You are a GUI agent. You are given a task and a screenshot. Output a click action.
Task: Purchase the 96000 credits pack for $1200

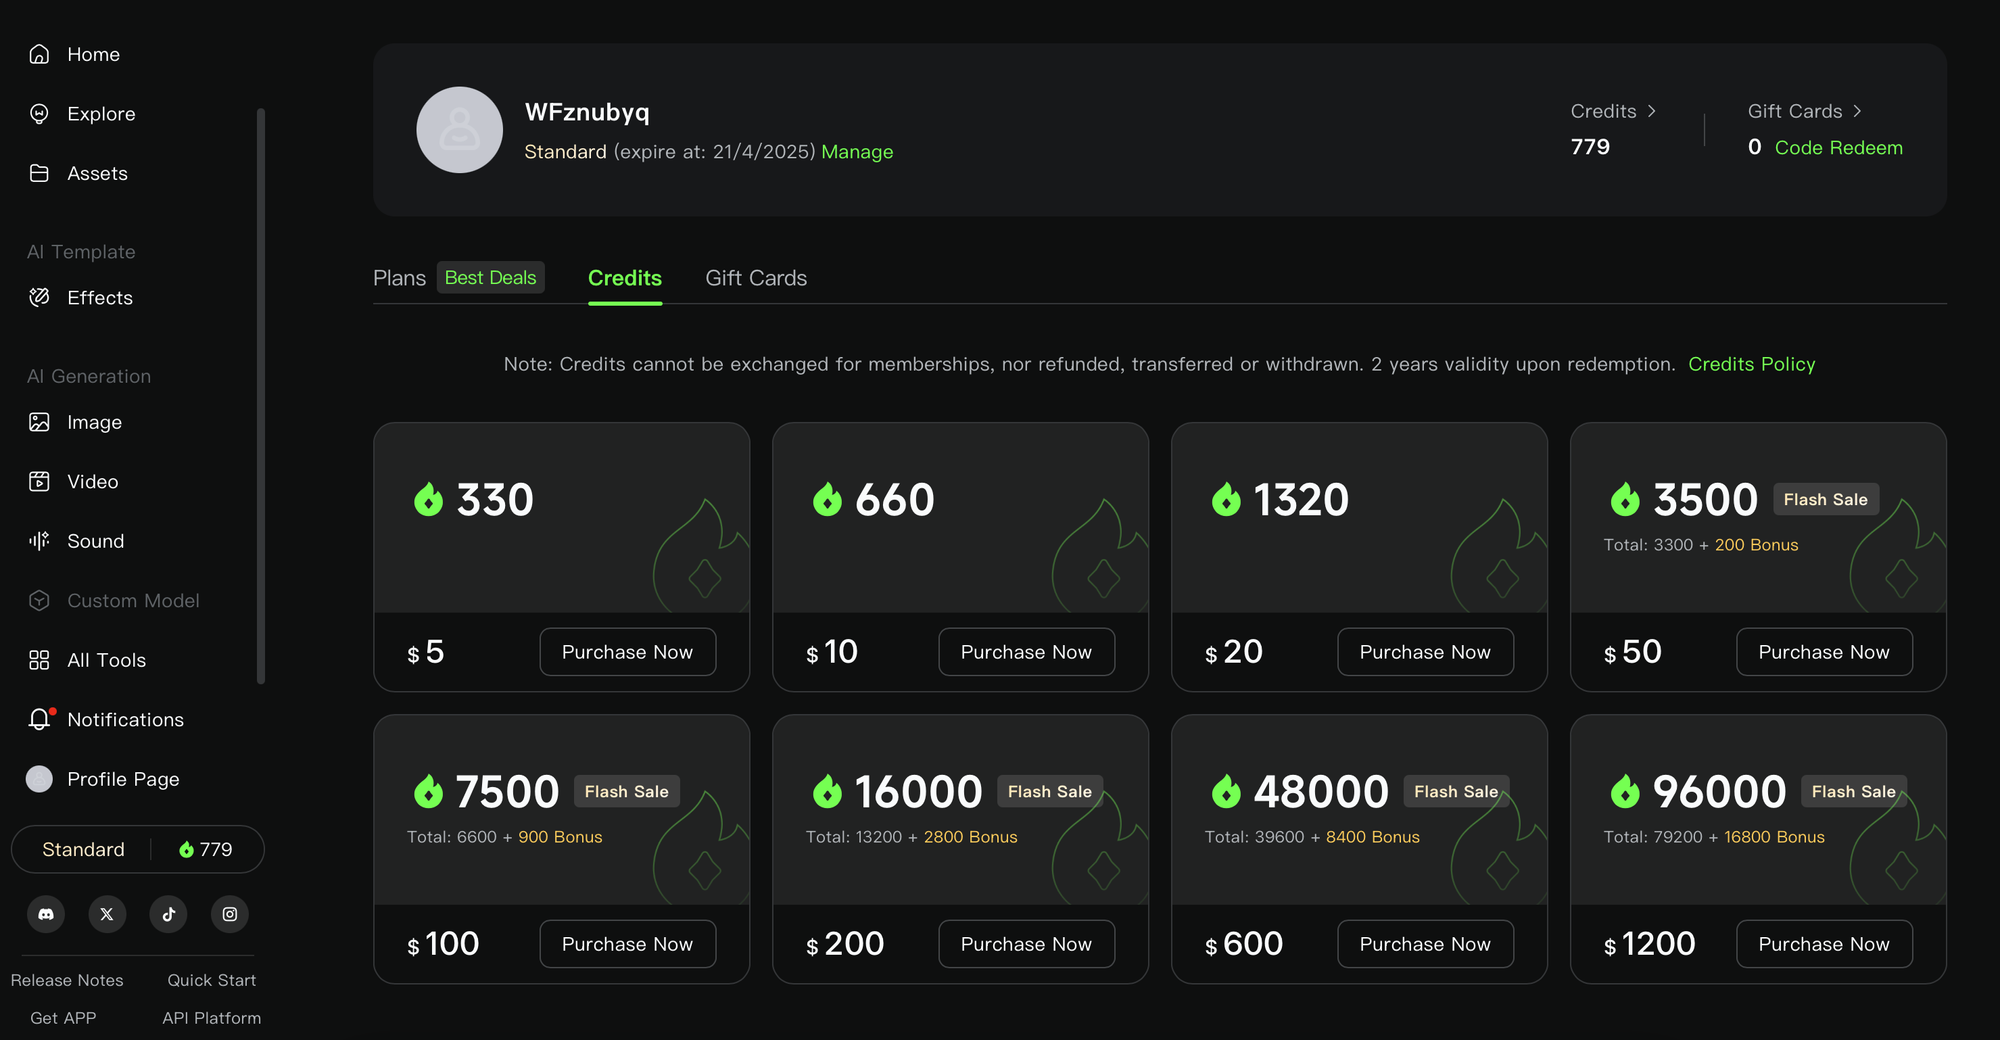click(1823, 944)
